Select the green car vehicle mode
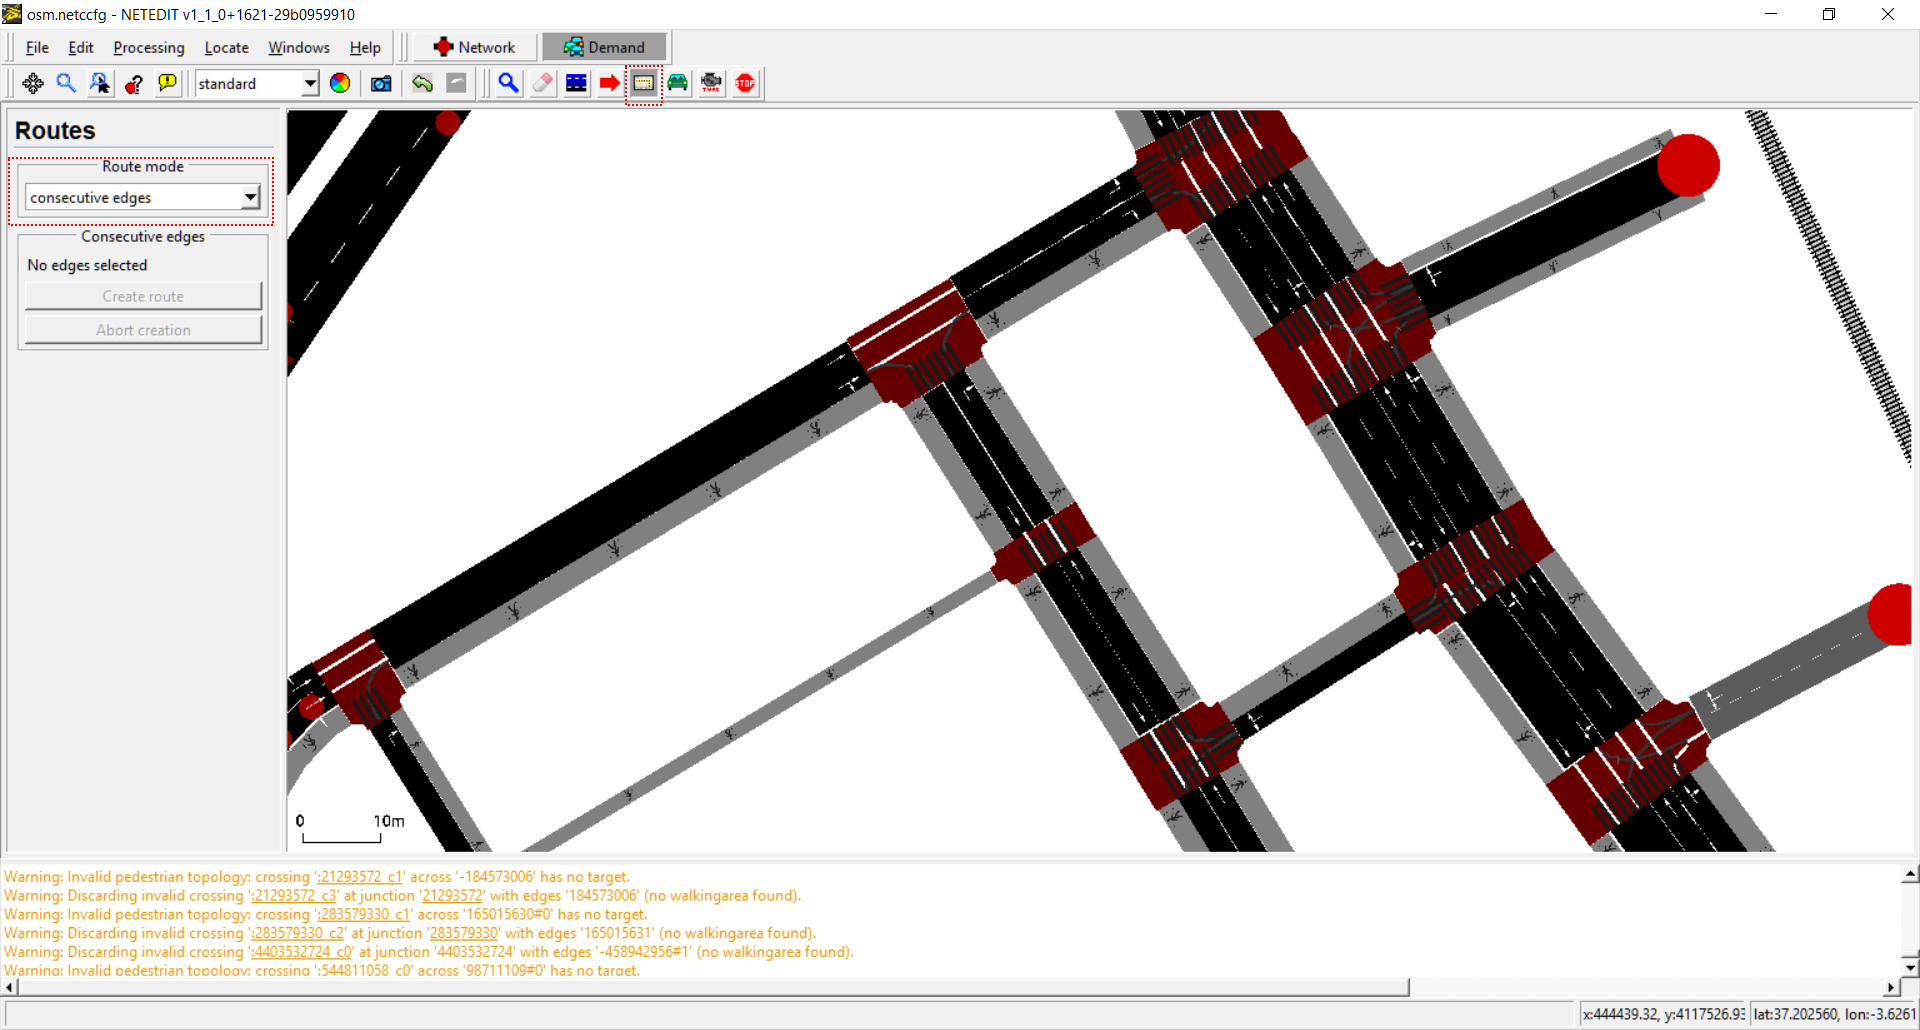 click(x=677, y=84)
